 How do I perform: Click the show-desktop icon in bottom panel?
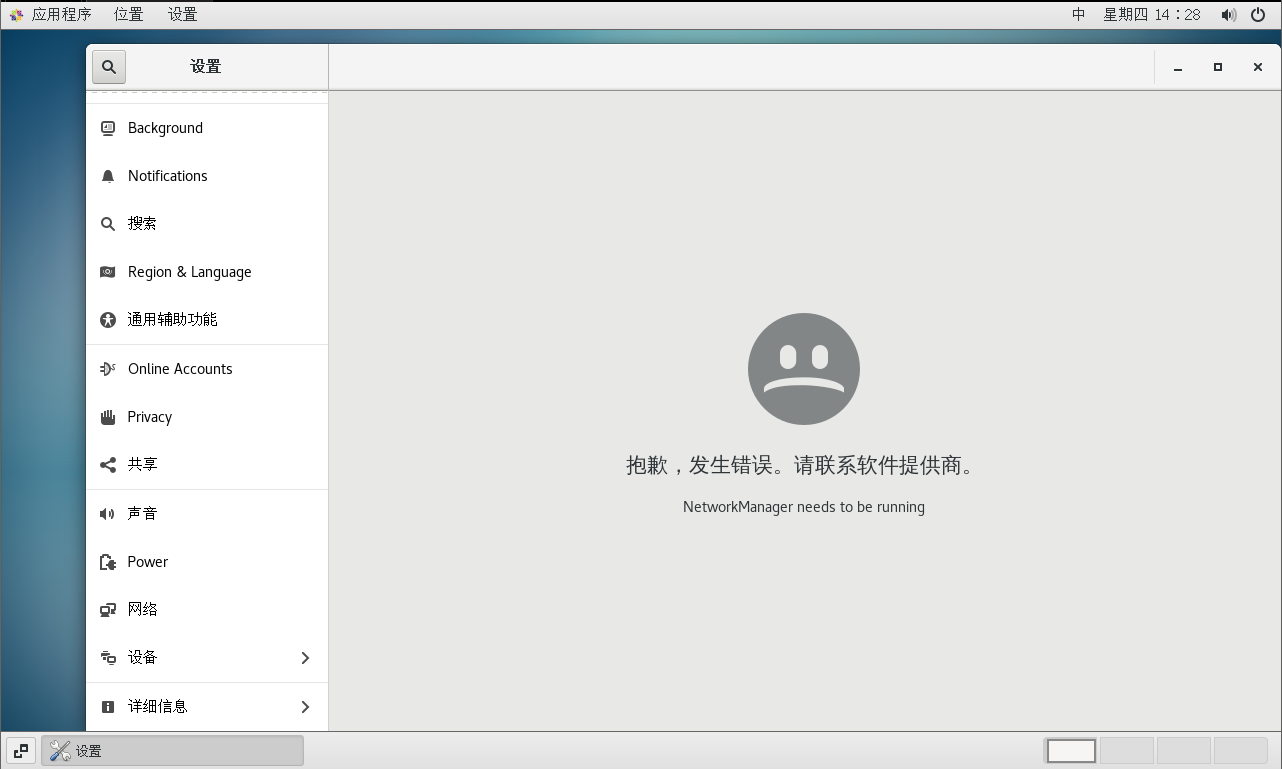point(21,751)
